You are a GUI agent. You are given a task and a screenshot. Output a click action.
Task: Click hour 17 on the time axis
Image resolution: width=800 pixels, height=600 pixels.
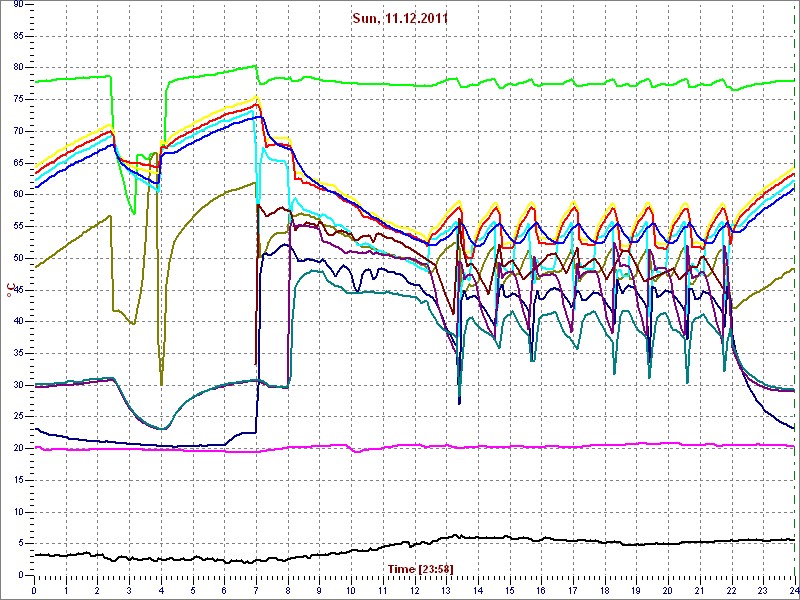pos(573,590)
